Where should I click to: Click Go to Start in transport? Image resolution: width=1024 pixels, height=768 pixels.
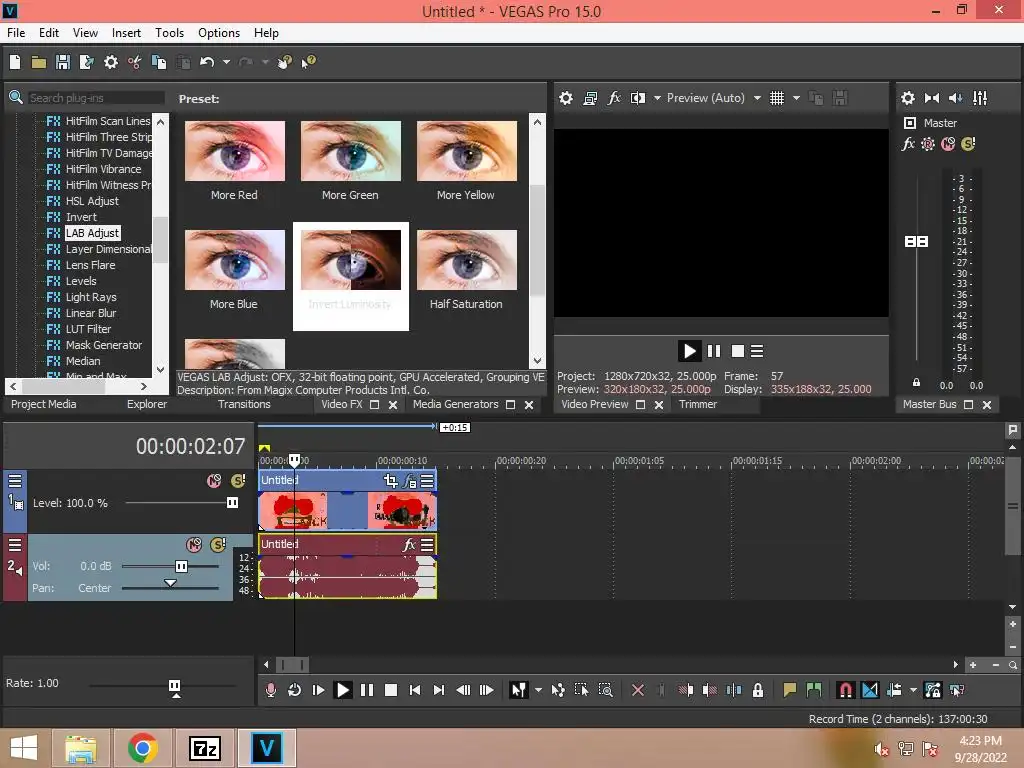415,690
